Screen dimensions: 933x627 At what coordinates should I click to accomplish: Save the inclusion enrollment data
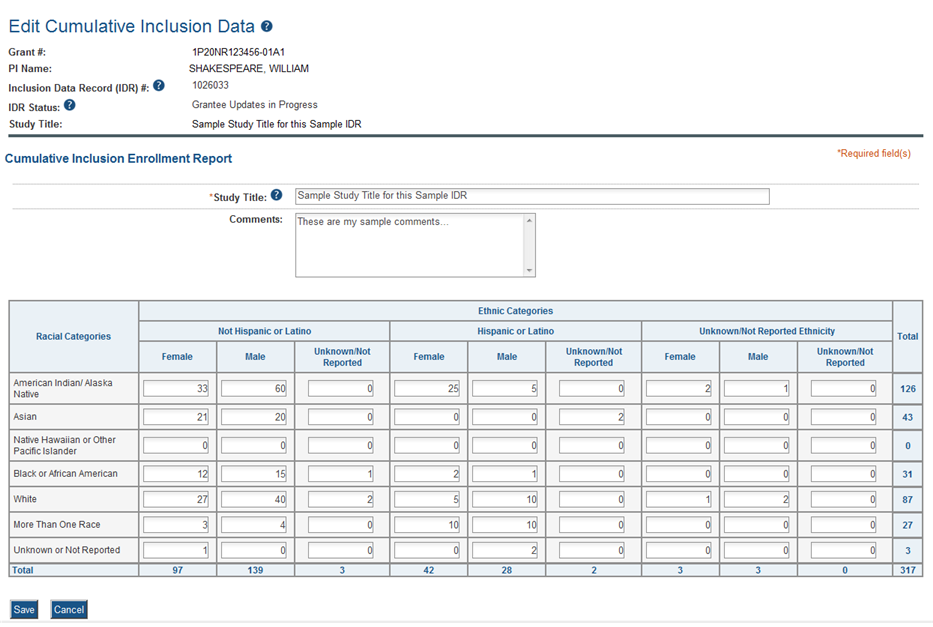[x=24, y=609]
